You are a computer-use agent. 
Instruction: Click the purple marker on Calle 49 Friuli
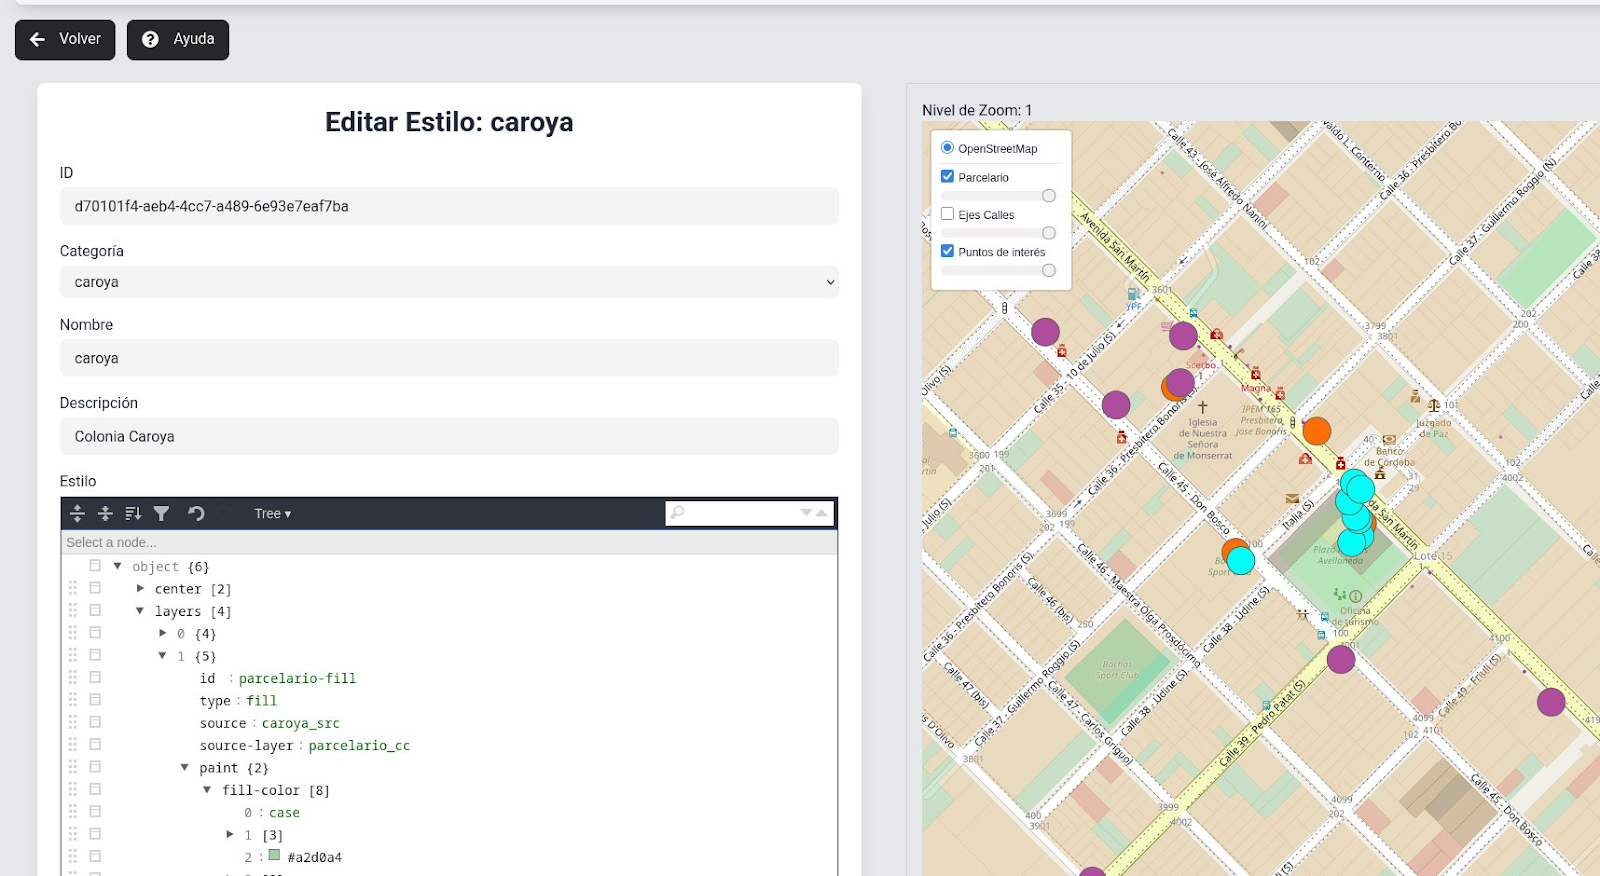1551,702
